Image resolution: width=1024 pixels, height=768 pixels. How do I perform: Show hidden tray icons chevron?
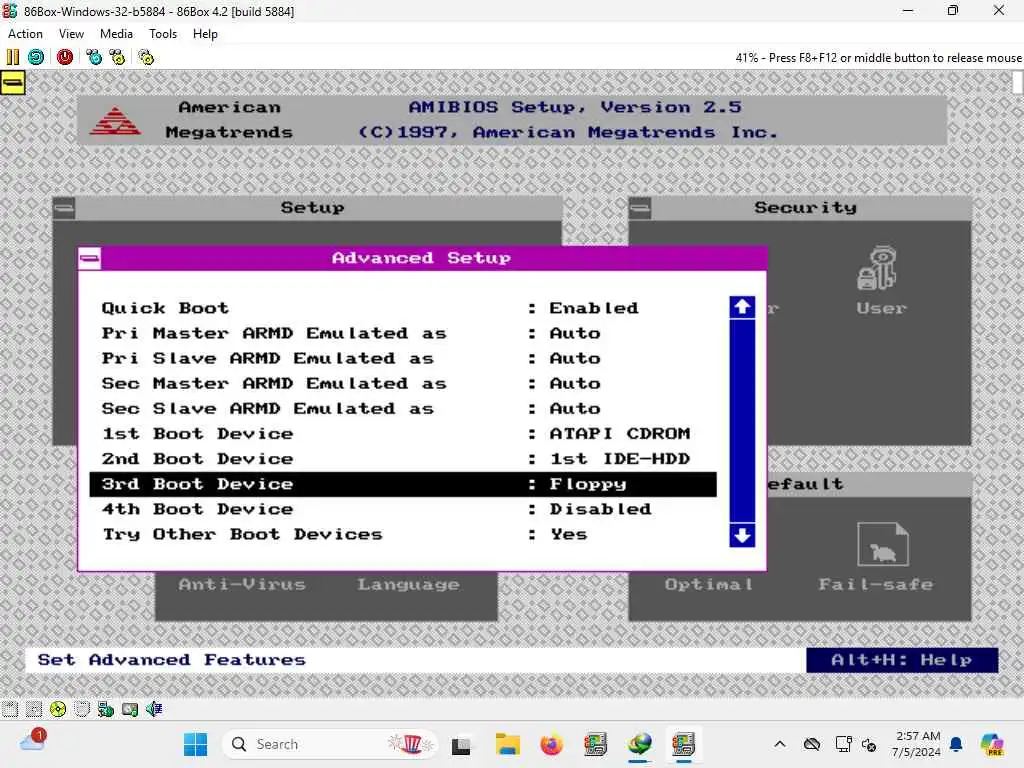[x=780, y=744]
